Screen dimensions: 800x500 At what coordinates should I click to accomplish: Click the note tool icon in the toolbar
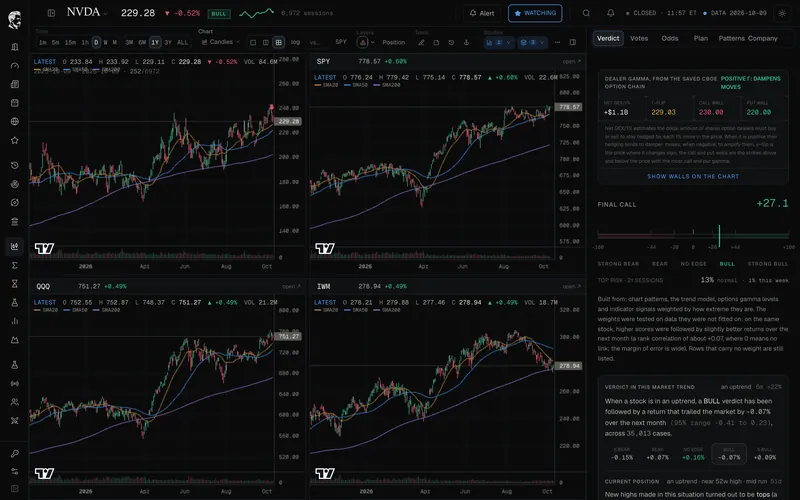pyautogui.click(x=436, y=42)
